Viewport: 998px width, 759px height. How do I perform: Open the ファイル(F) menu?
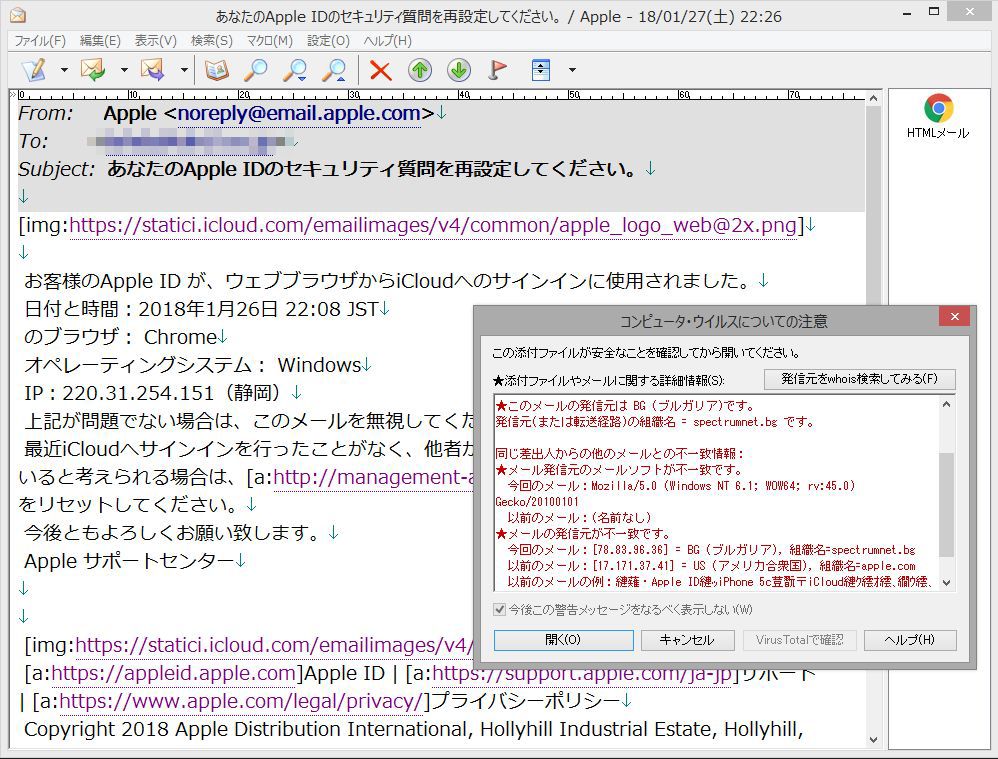pyautogui.click(x=40, y=41)
